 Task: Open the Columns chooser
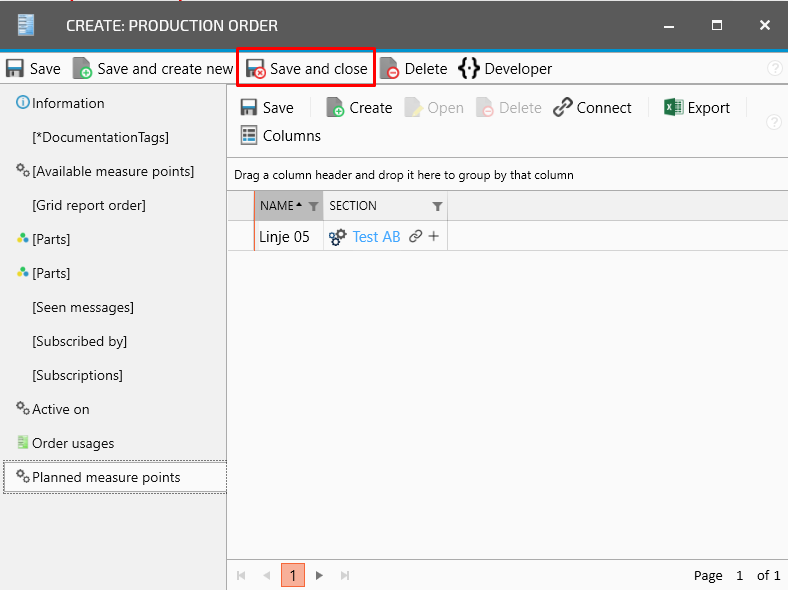[280, 136]
